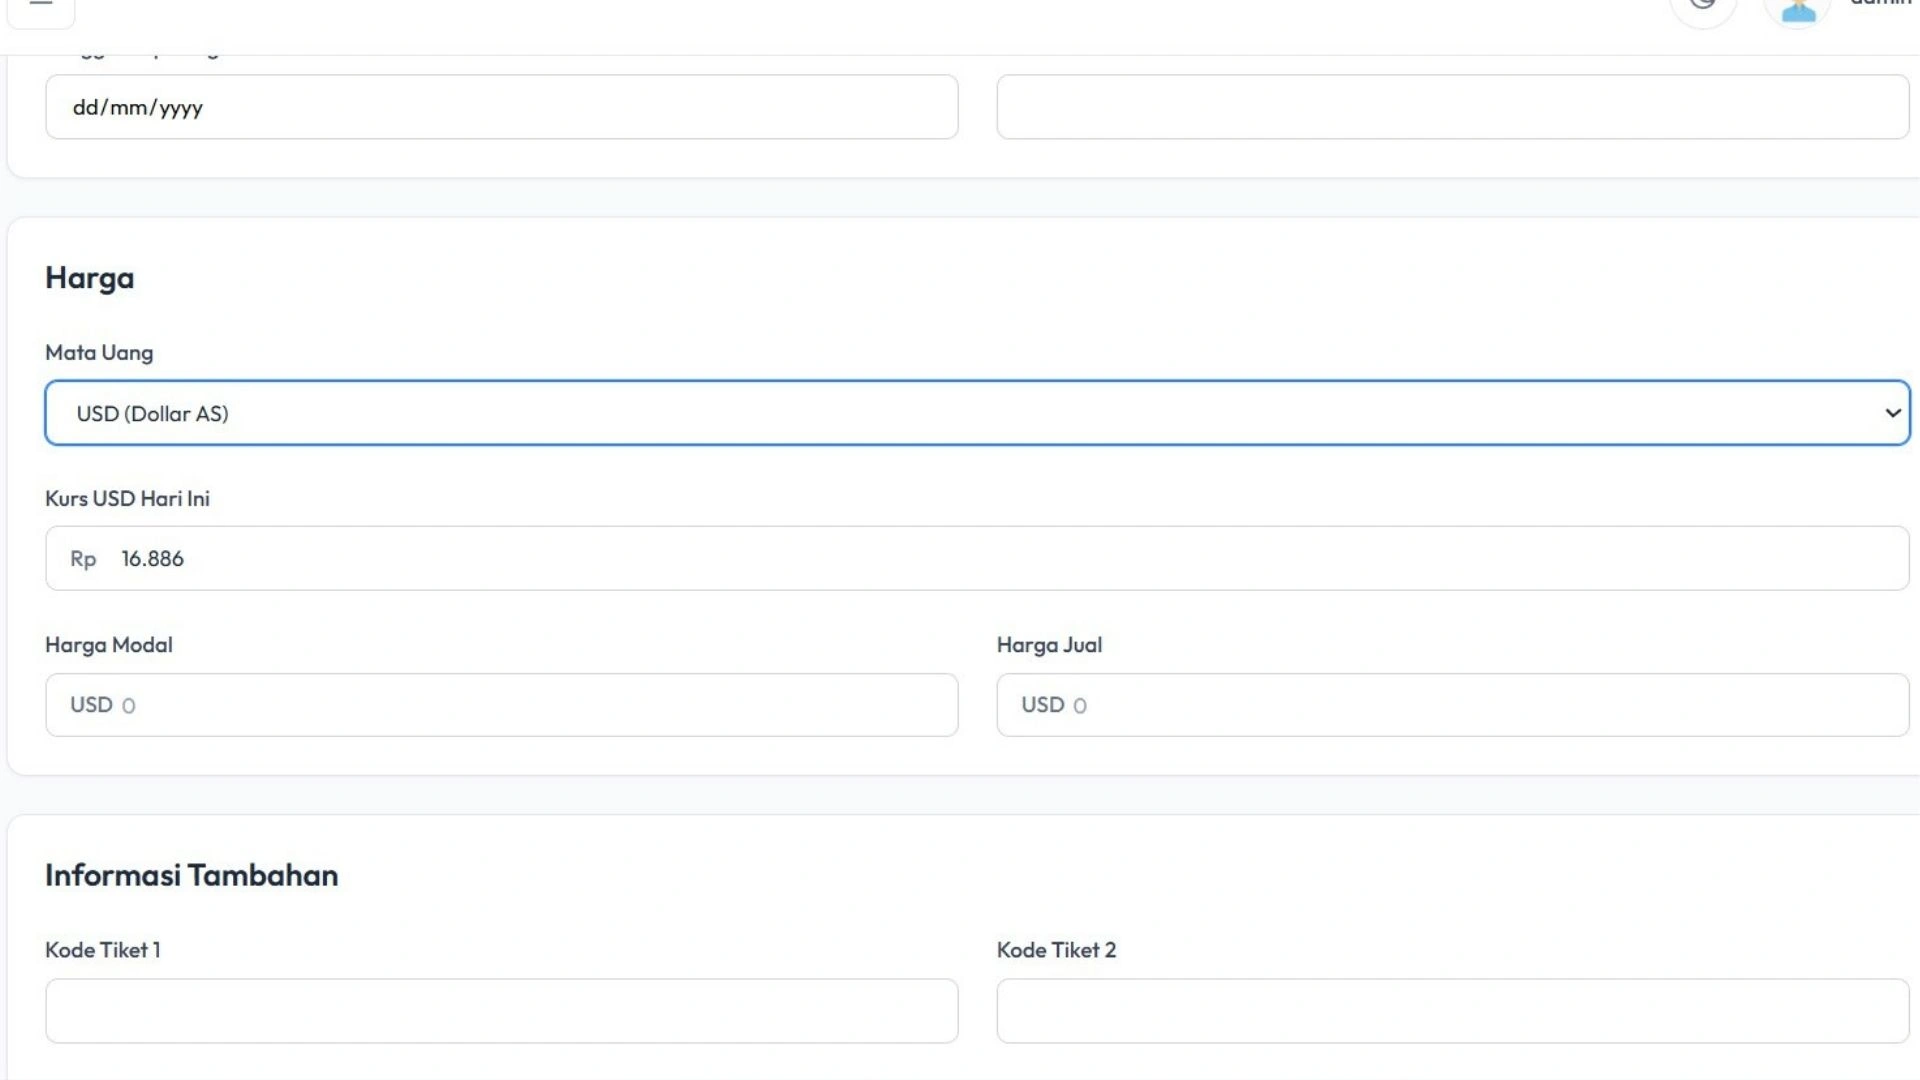Focus the Kode Tiket 1 input
This screenshot has height=1080, width=1920.
click(x=501, y=1011)
